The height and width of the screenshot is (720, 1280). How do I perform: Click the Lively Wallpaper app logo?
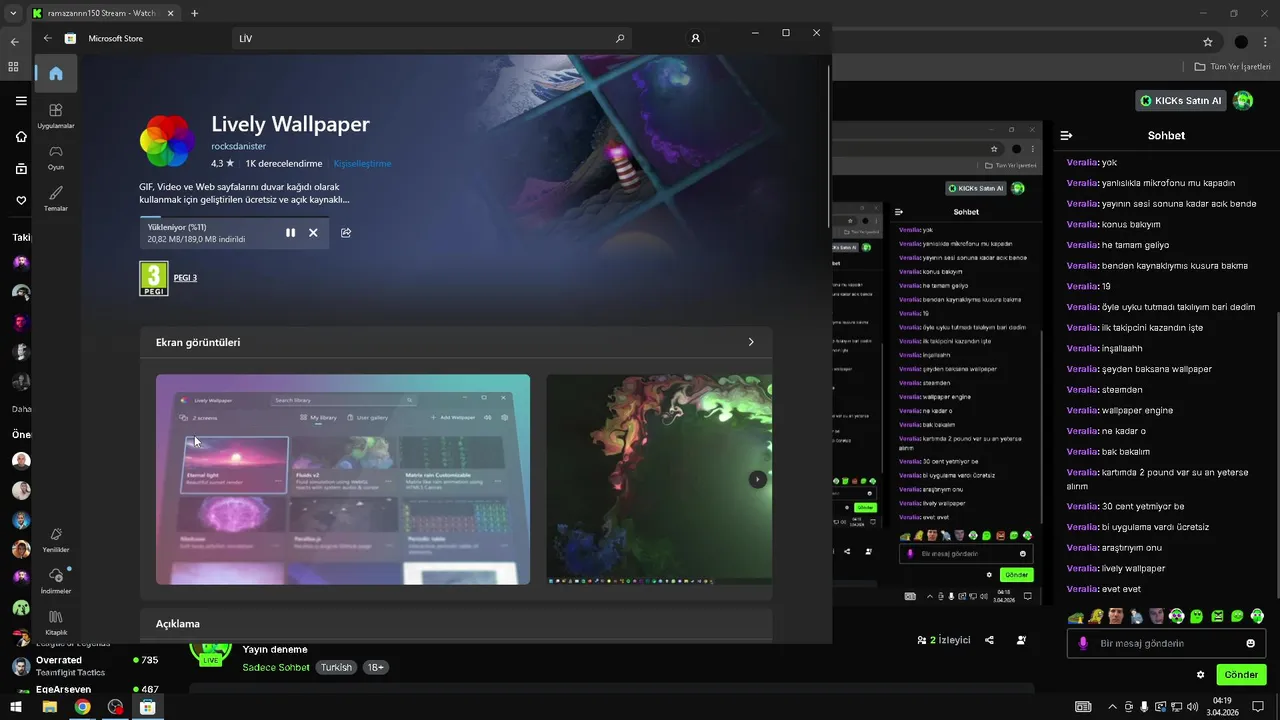pyautogui.click(x=167, y=140)
